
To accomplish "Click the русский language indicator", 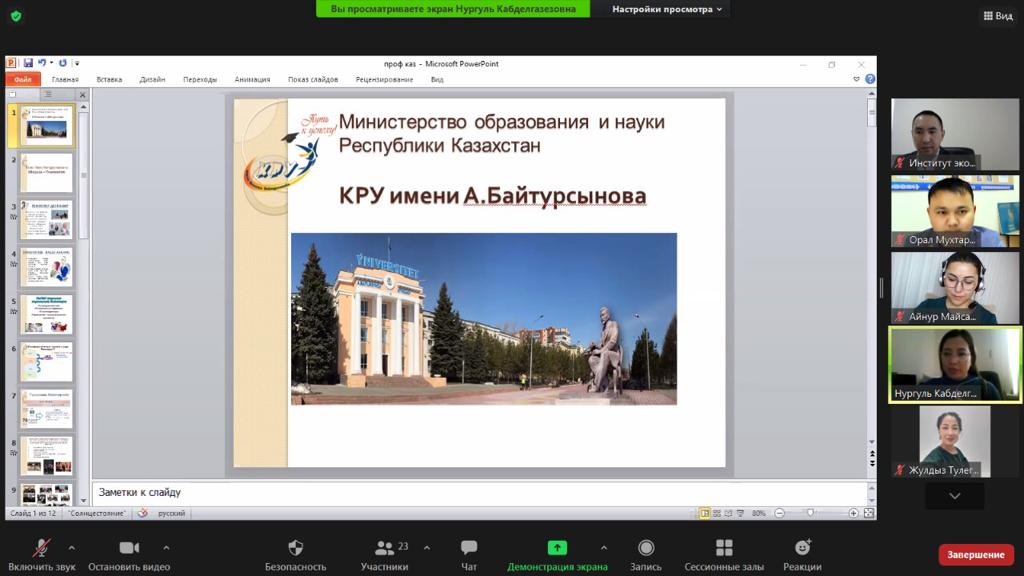I will (171, 513).
